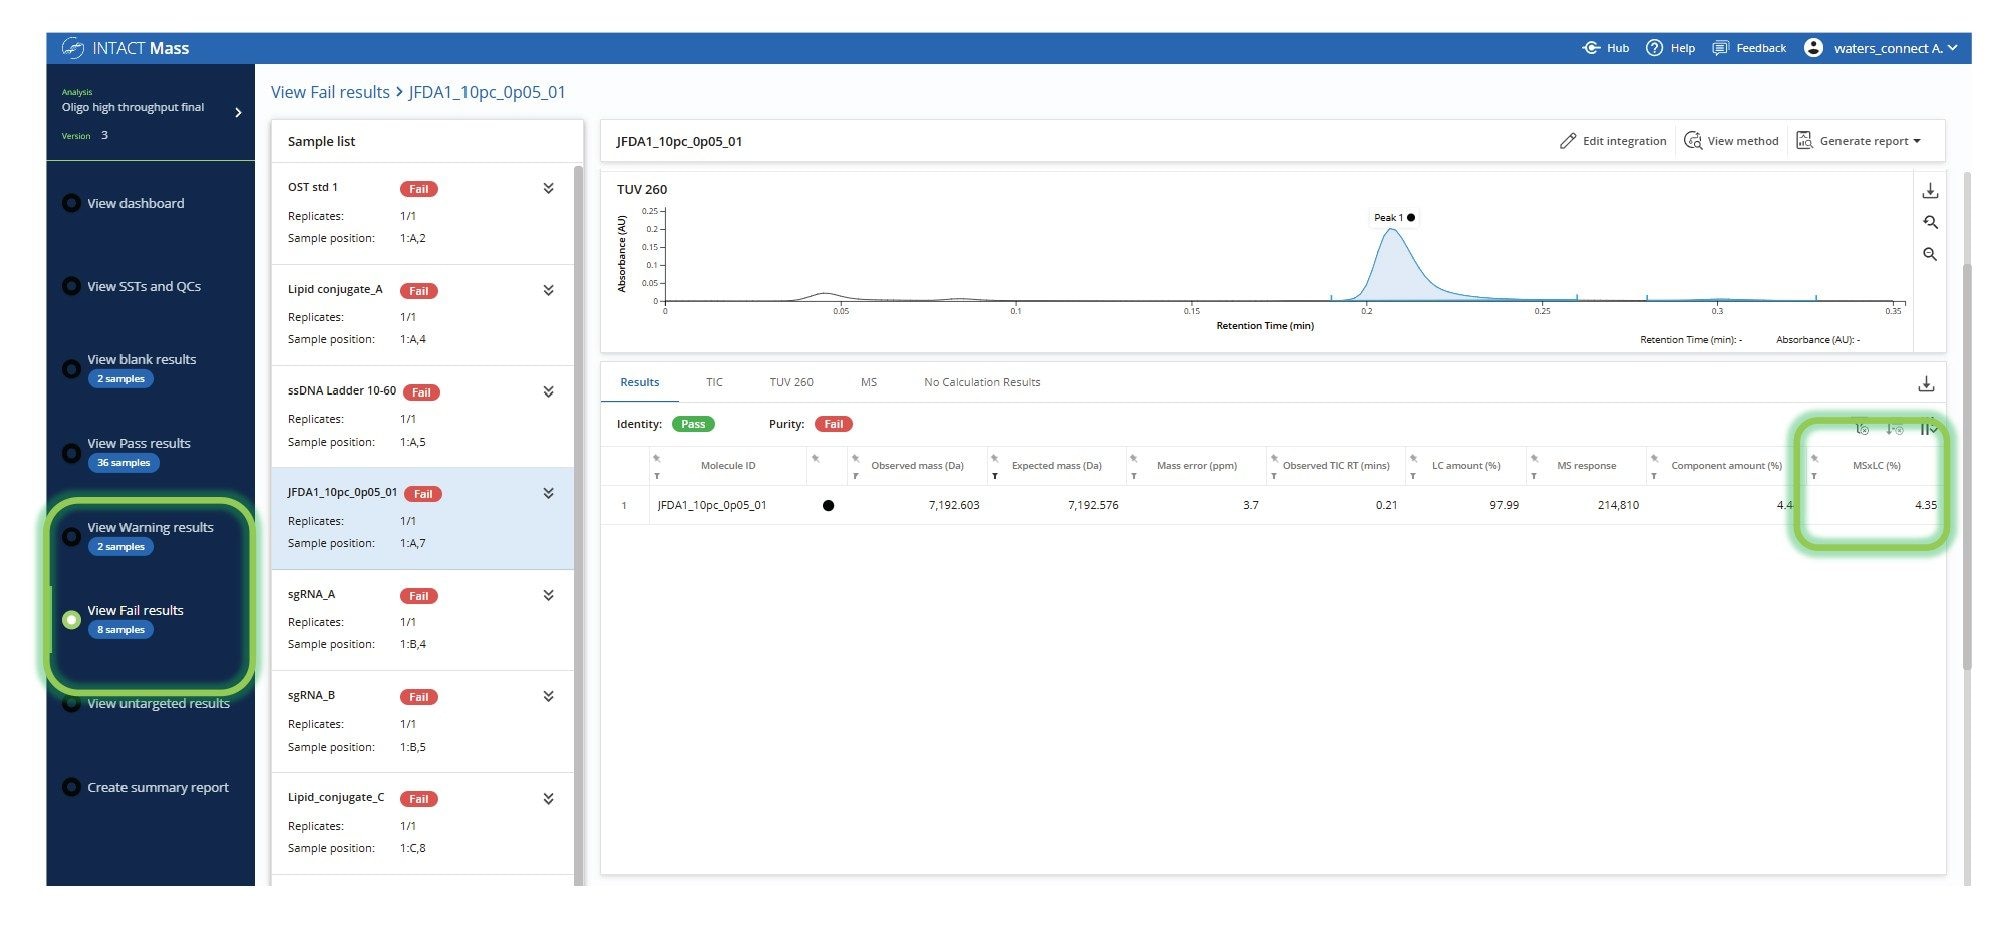Pin the Molecule ID column
The width and height of the screenshot is (2000, 925).
pos(657,458)
